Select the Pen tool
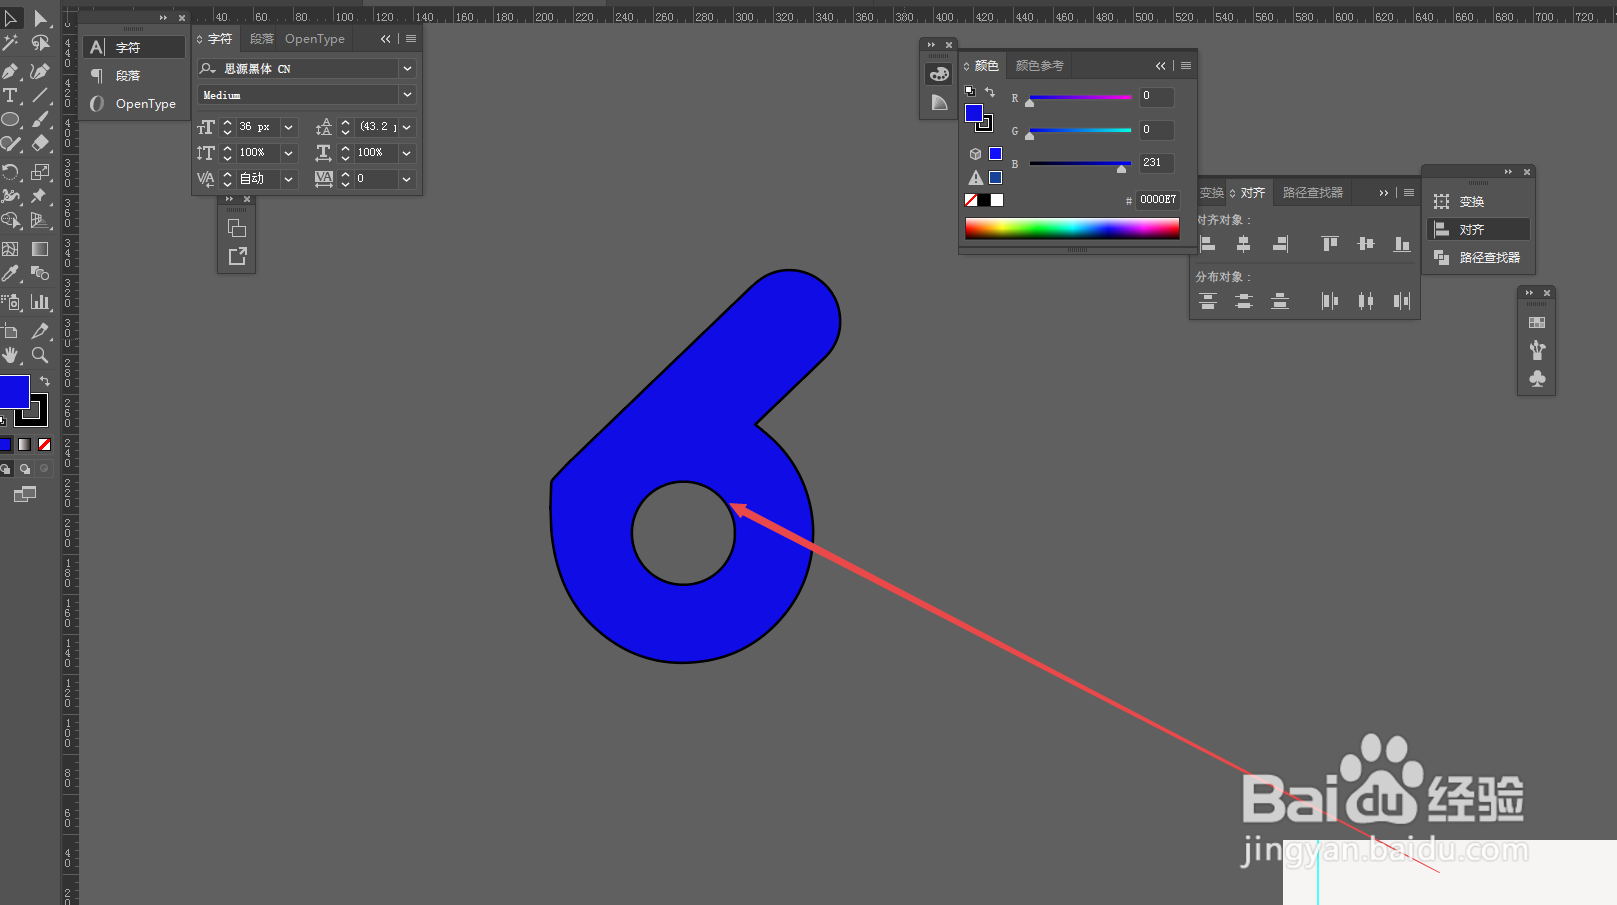 (11, 70)
